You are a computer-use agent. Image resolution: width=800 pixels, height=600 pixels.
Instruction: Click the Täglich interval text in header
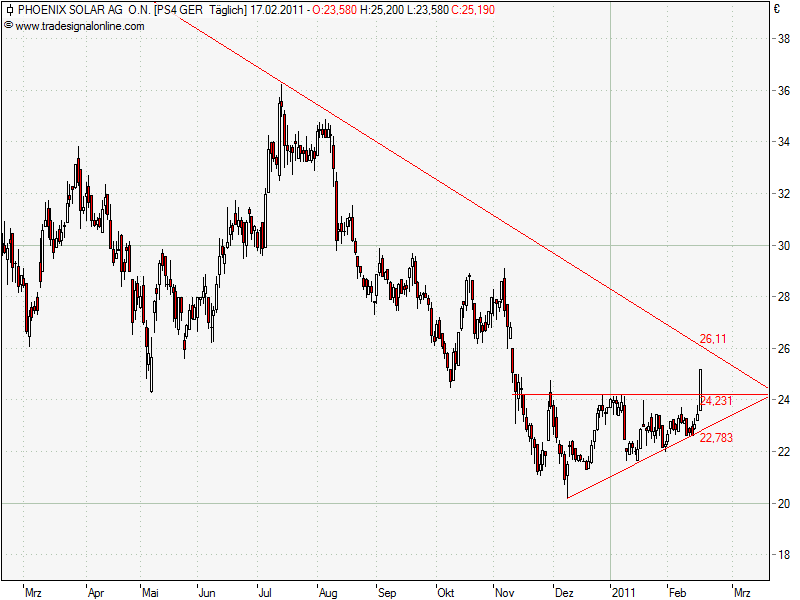point(225,10)
